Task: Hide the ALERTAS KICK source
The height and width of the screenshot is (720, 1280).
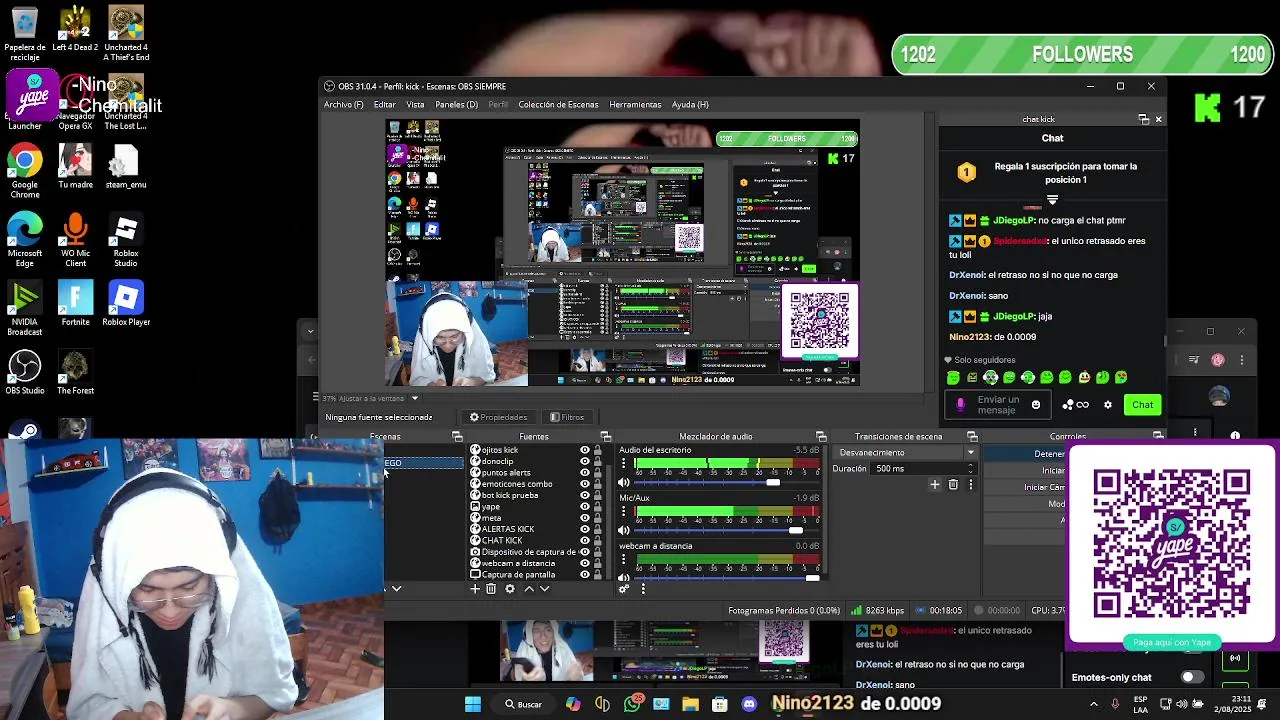Action: coord(585,529)
